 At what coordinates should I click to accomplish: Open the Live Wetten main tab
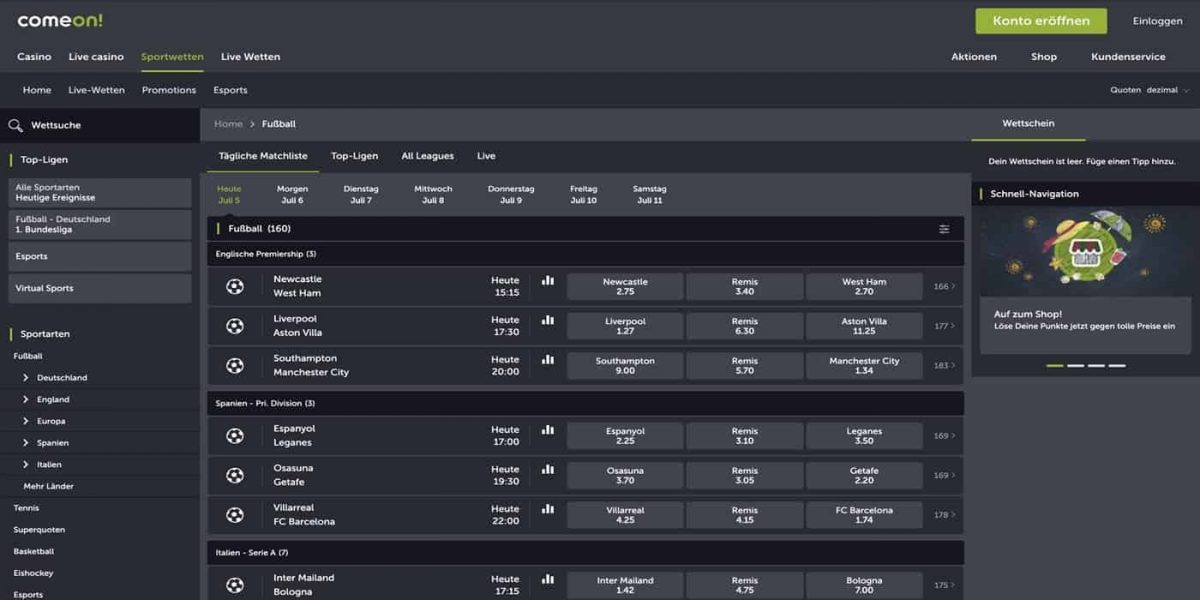(x=250, y=57)
